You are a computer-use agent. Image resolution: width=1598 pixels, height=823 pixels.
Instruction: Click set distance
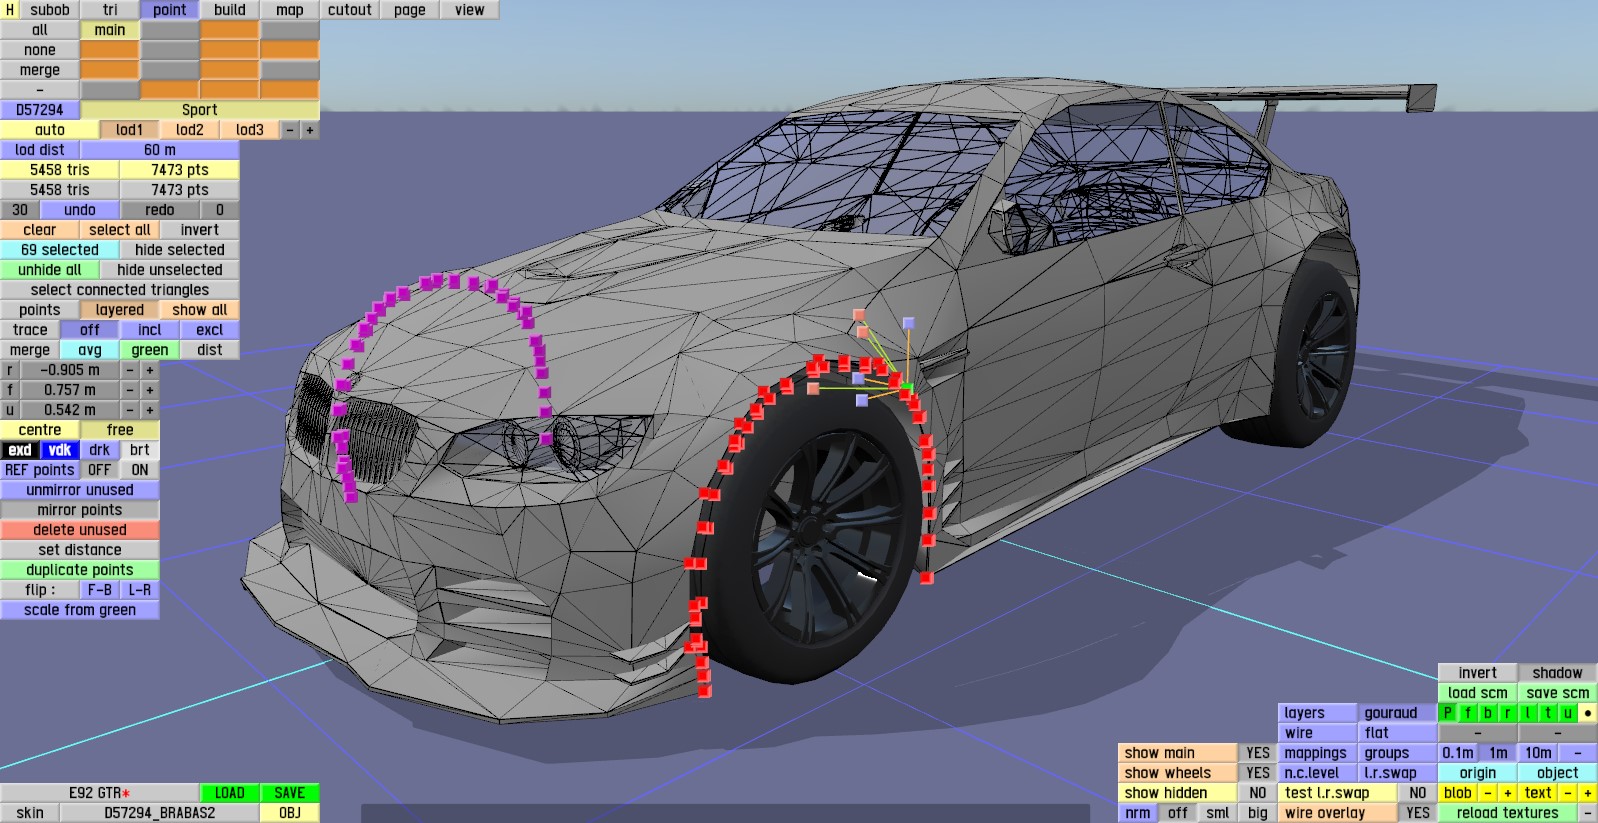point(80,550)
